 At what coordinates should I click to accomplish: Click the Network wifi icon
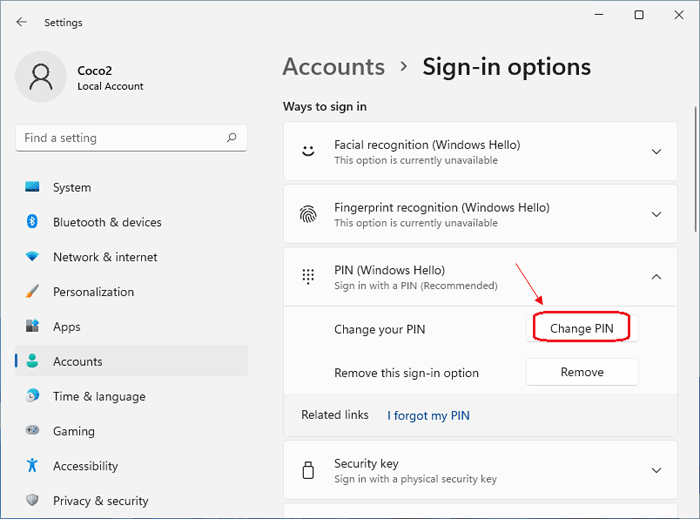pos(32,257)
